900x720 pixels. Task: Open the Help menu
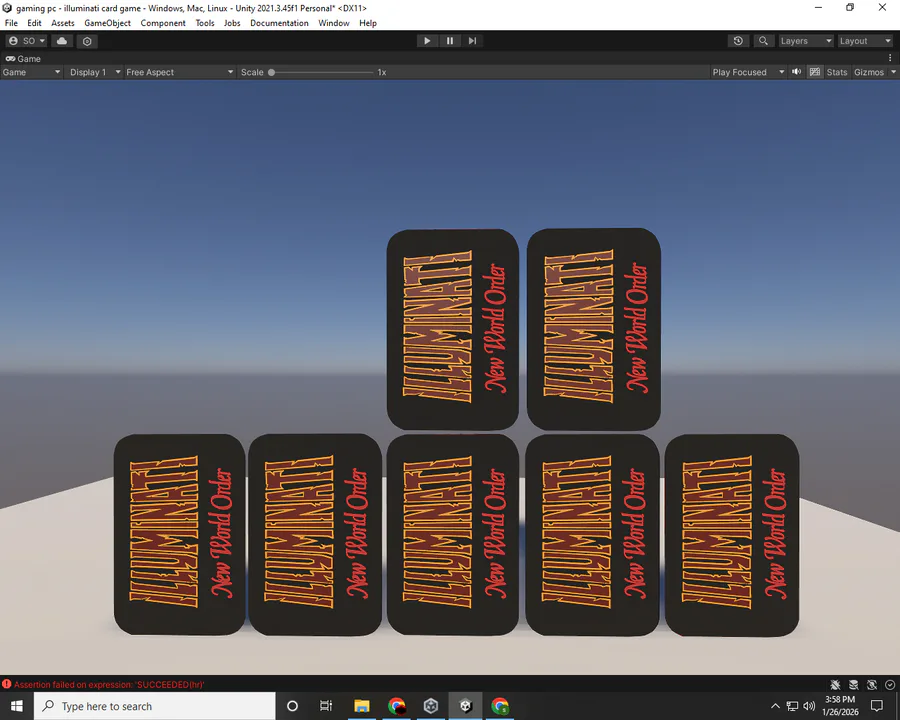tap(368, 23)
